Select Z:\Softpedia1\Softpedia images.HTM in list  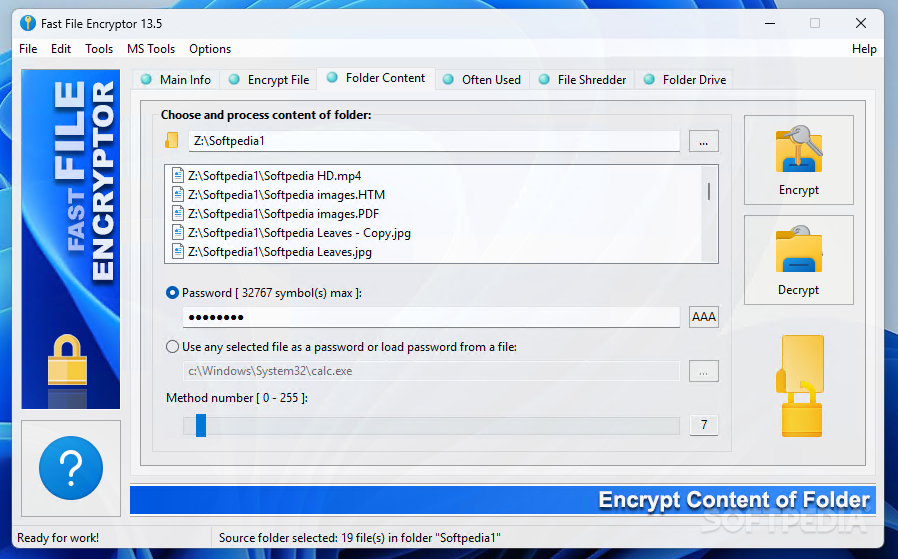click(x=286, y=194)
